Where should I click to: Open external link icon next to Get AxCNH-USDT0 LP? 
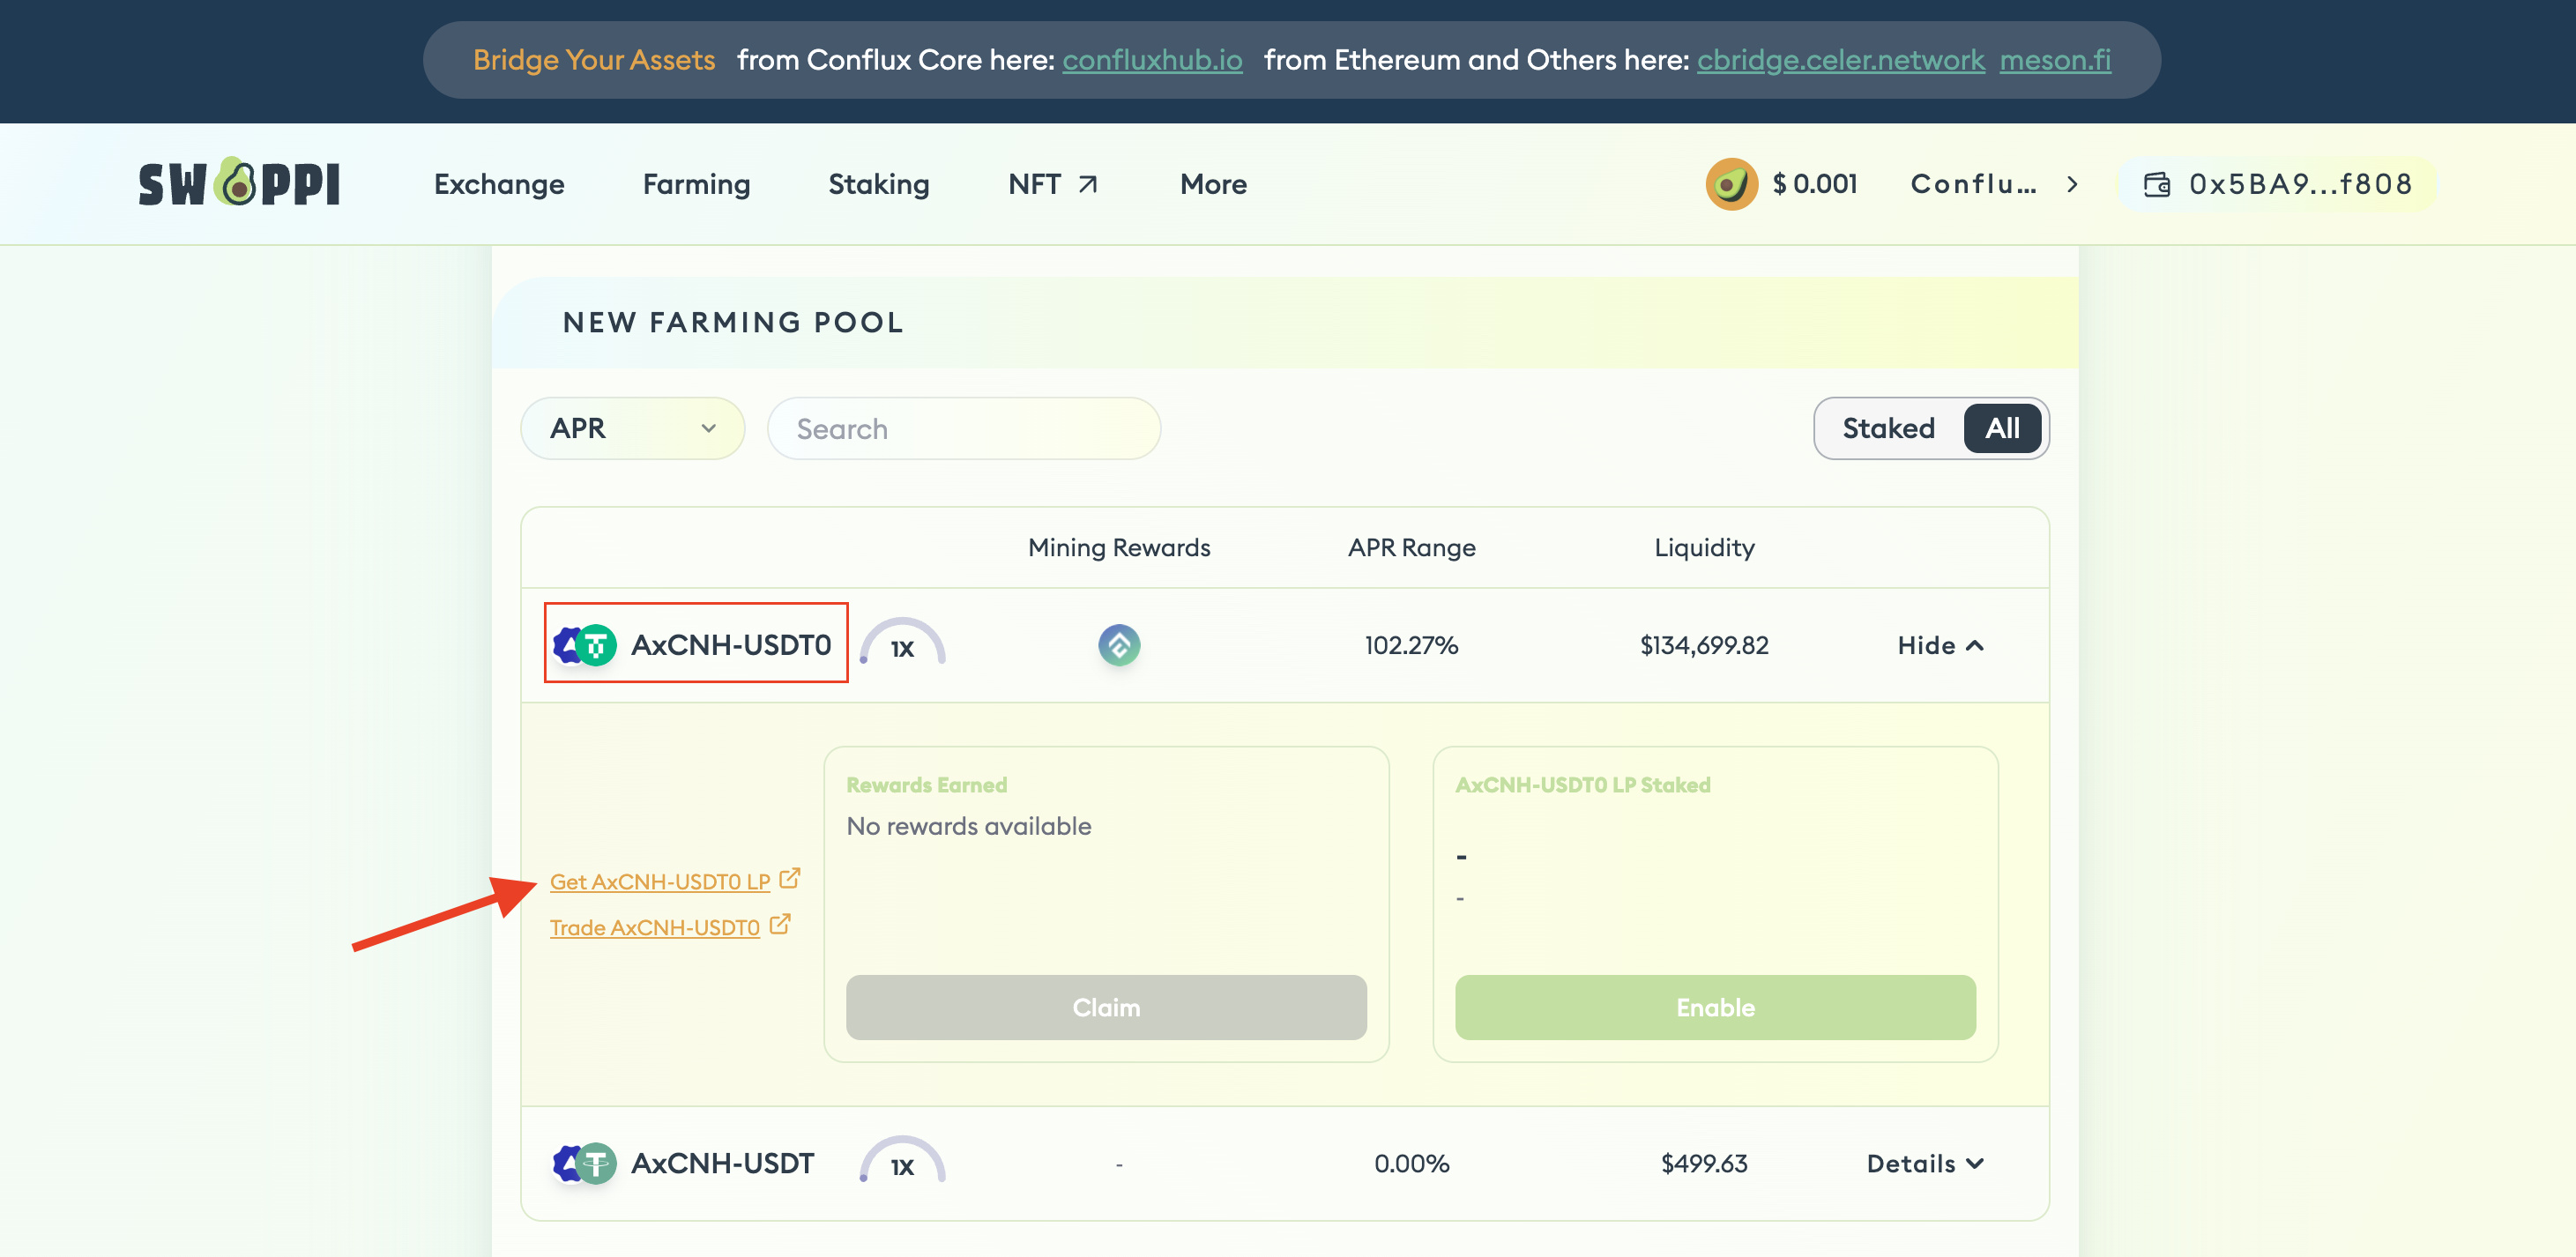click(x=789, y=878)
